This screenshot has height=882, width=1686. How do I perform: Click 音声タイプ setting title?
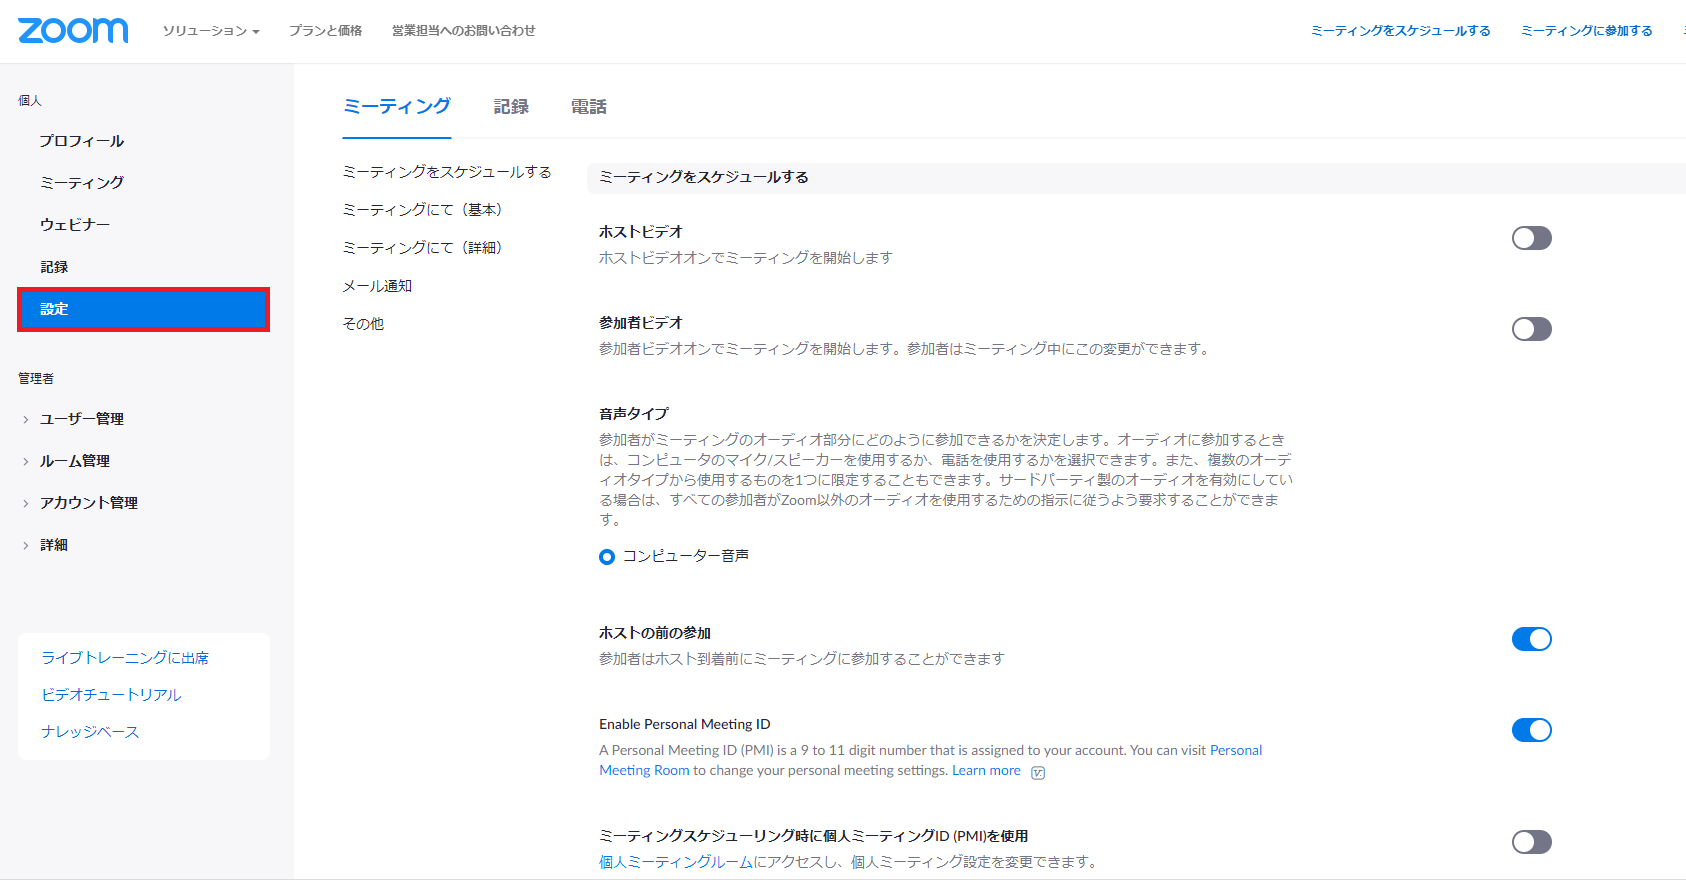pyautogui.click(x=634, y=414)
